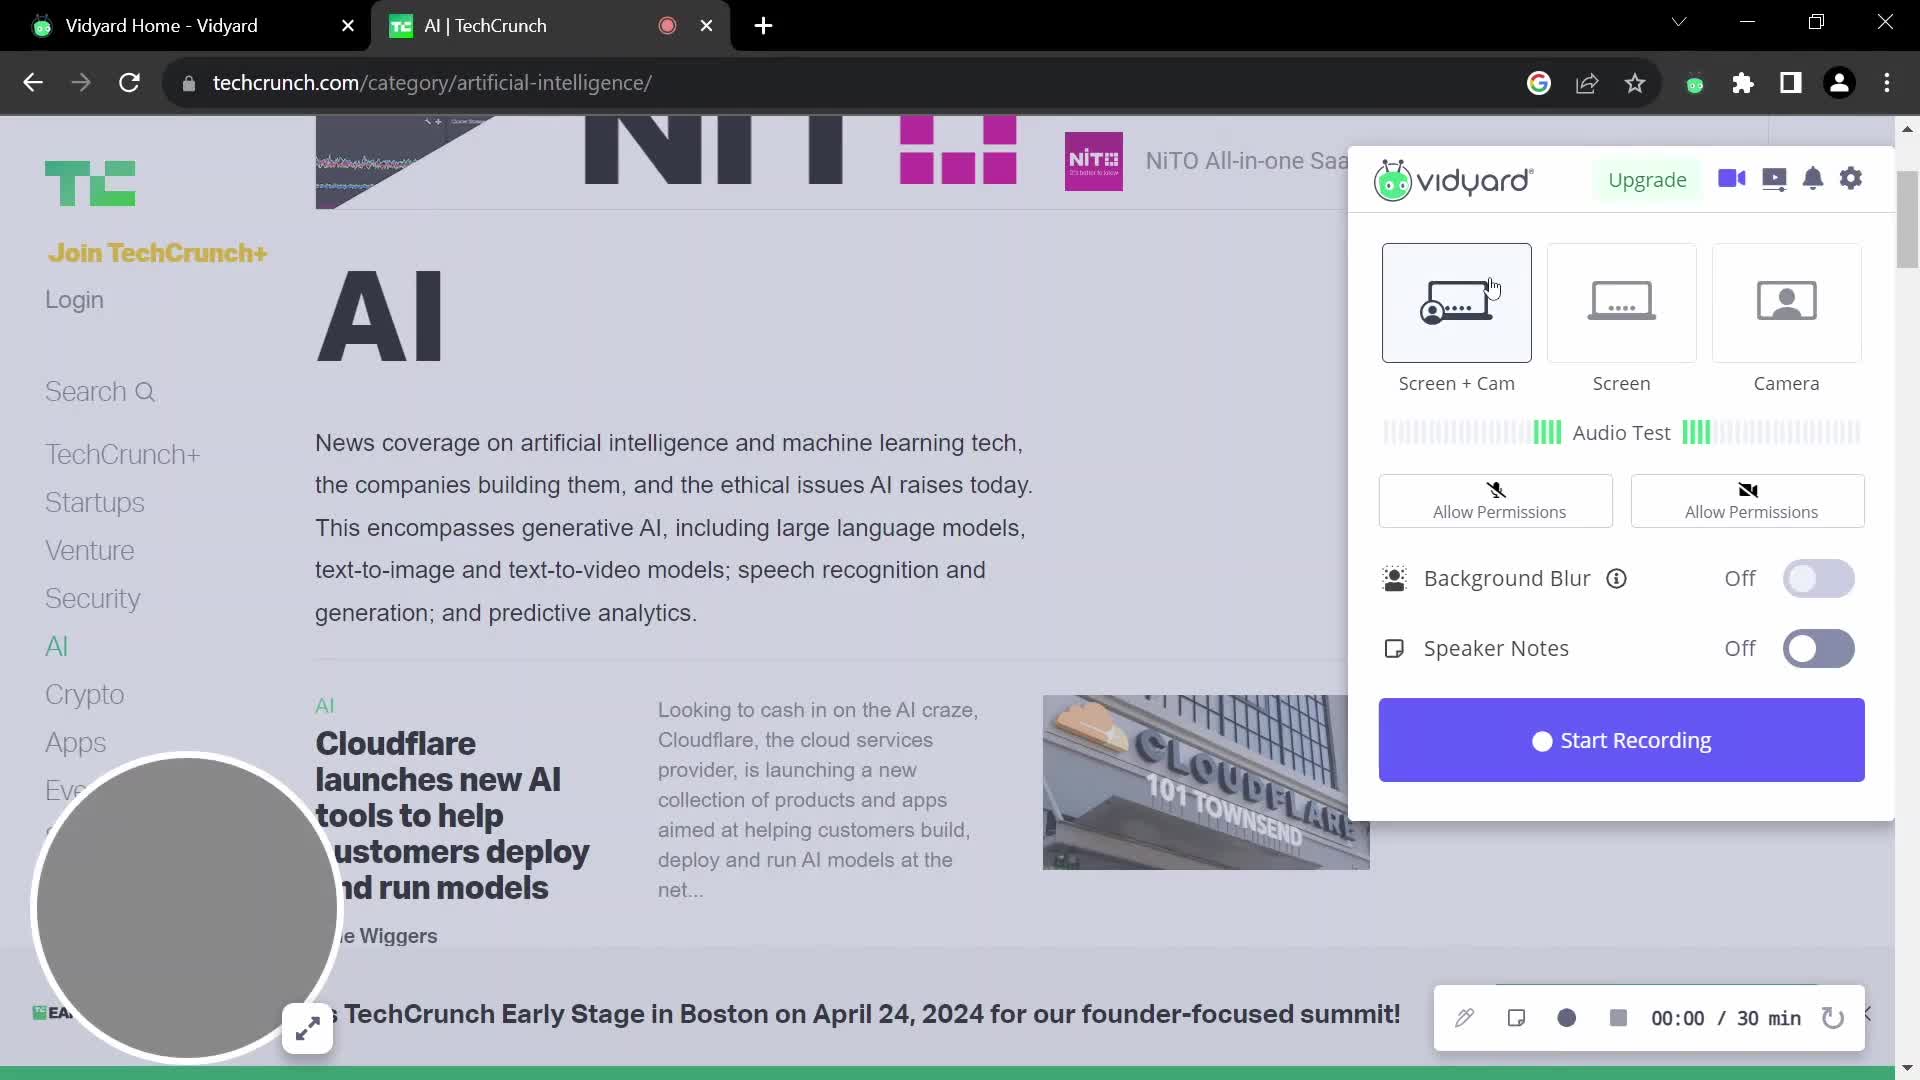1920x1080 pixels.
Task: Click the address bar URL
Action: 432,83
